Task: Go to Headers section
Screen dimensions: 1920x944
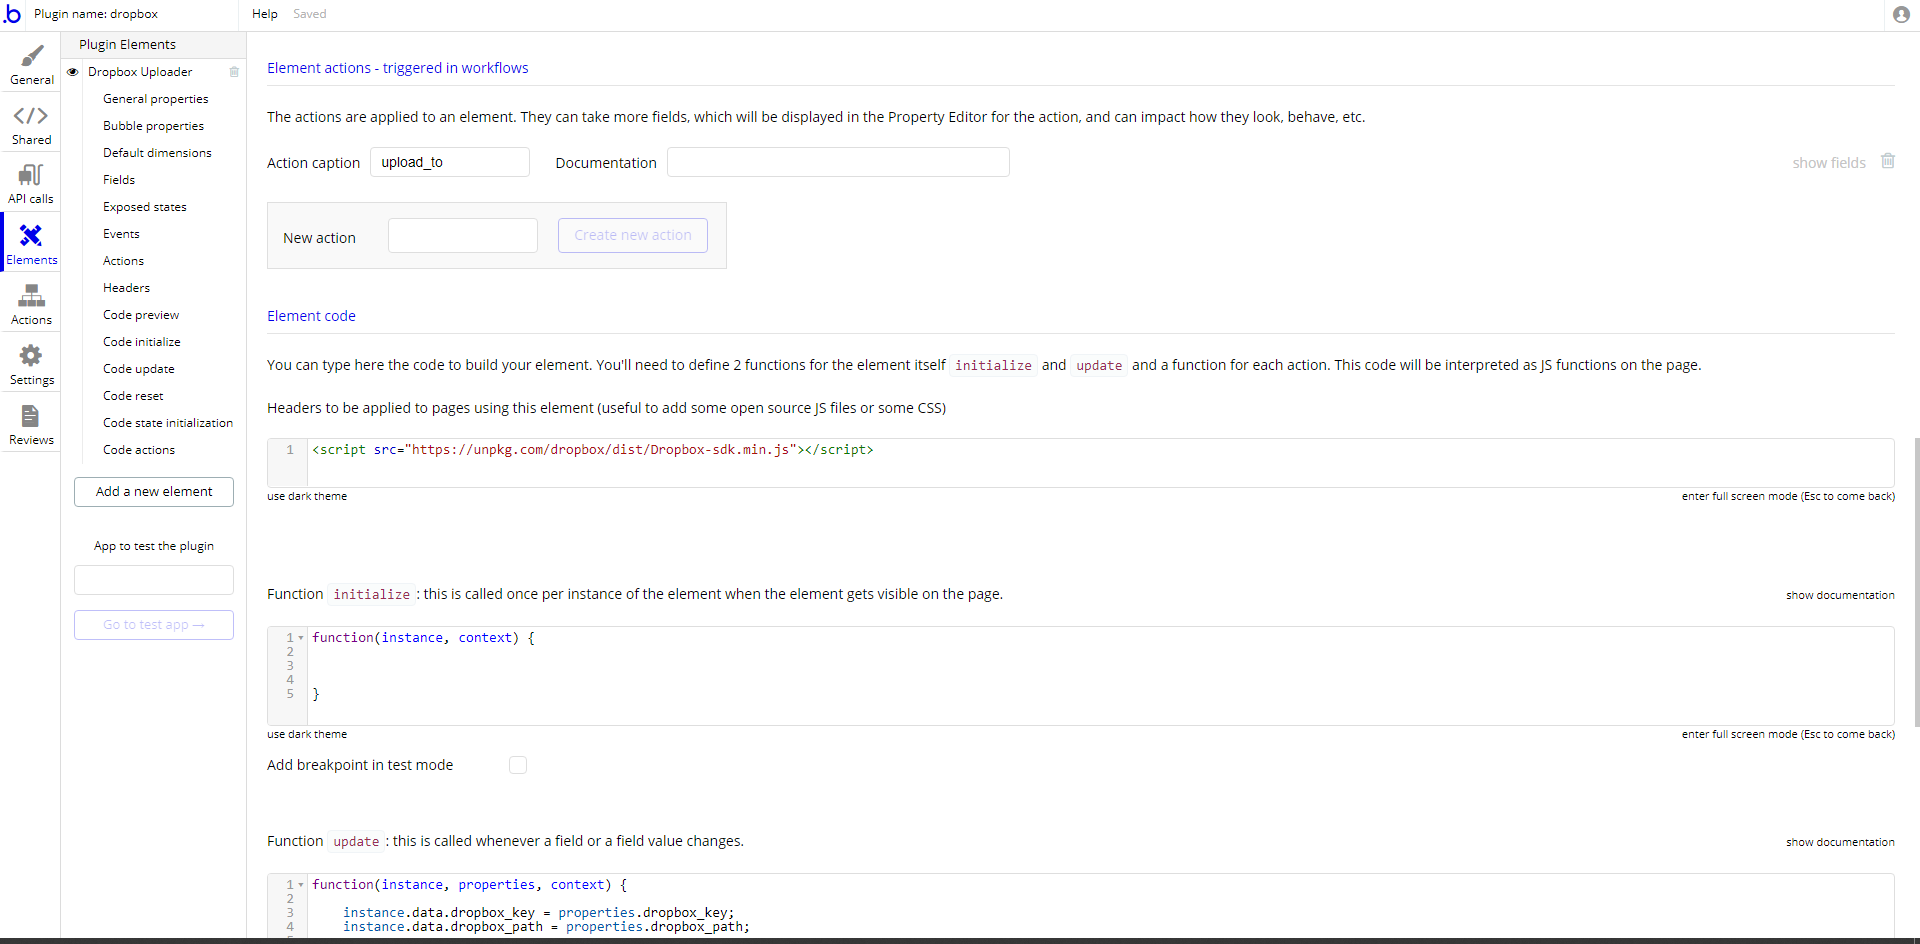Action: [126, 288]
